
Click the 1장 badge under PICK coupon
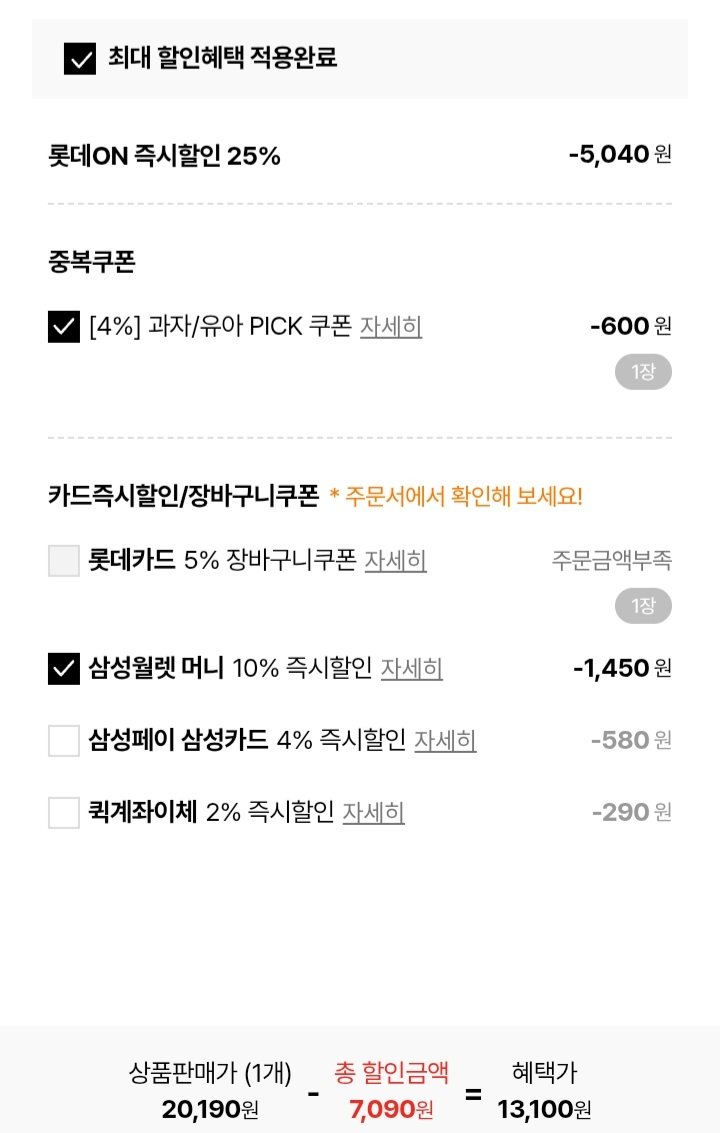click(x=643, y=371)
